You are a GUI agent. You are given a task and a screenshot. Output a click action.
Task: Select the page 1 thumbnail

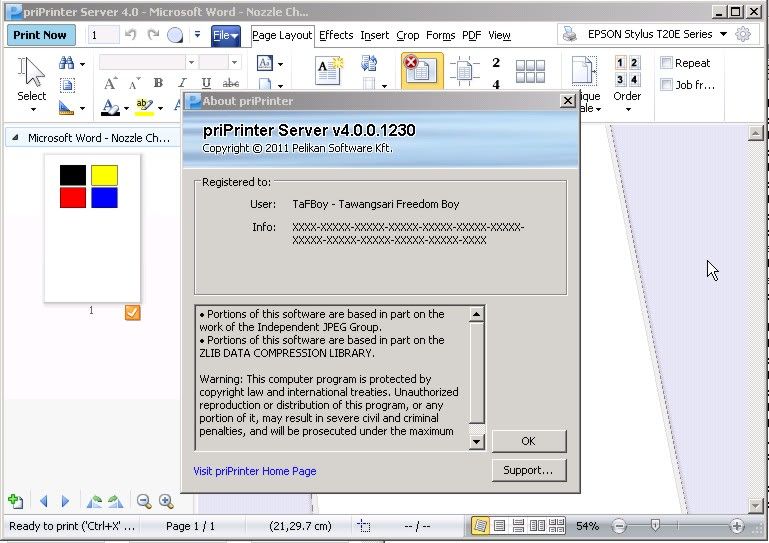tap(92, 228)
